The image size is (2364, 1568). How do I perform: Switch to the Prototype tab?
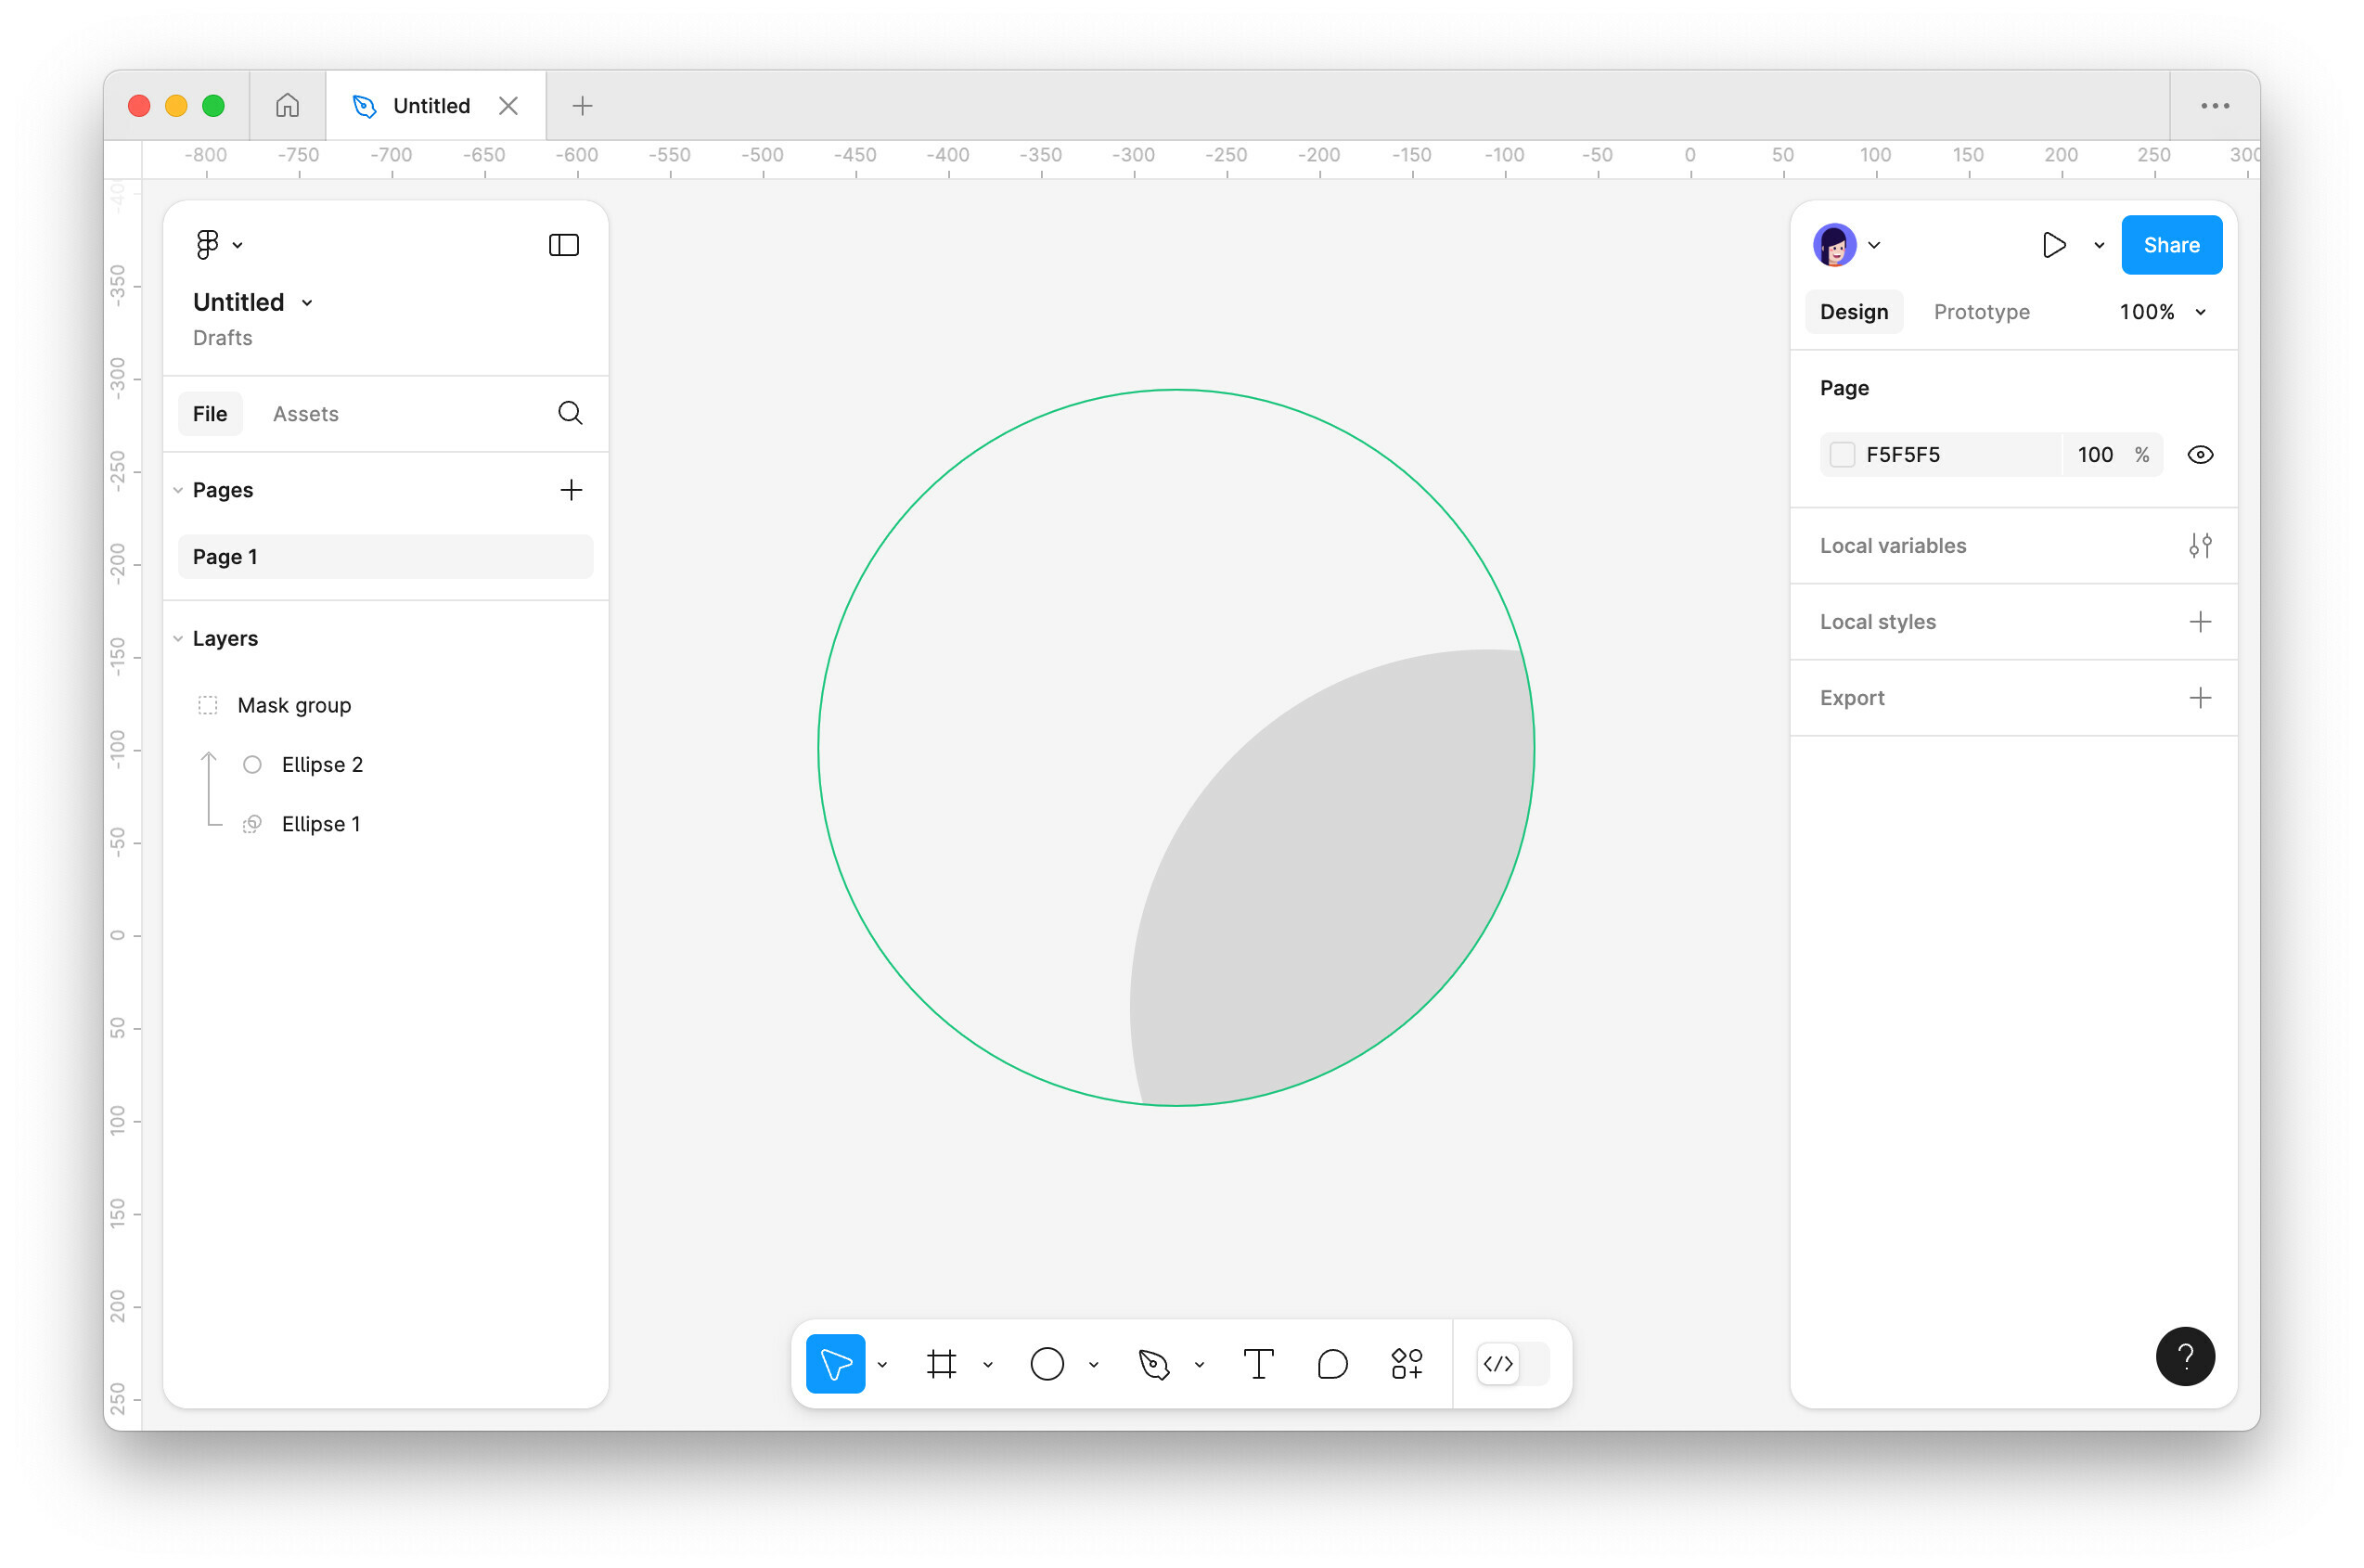(1981, 312)
